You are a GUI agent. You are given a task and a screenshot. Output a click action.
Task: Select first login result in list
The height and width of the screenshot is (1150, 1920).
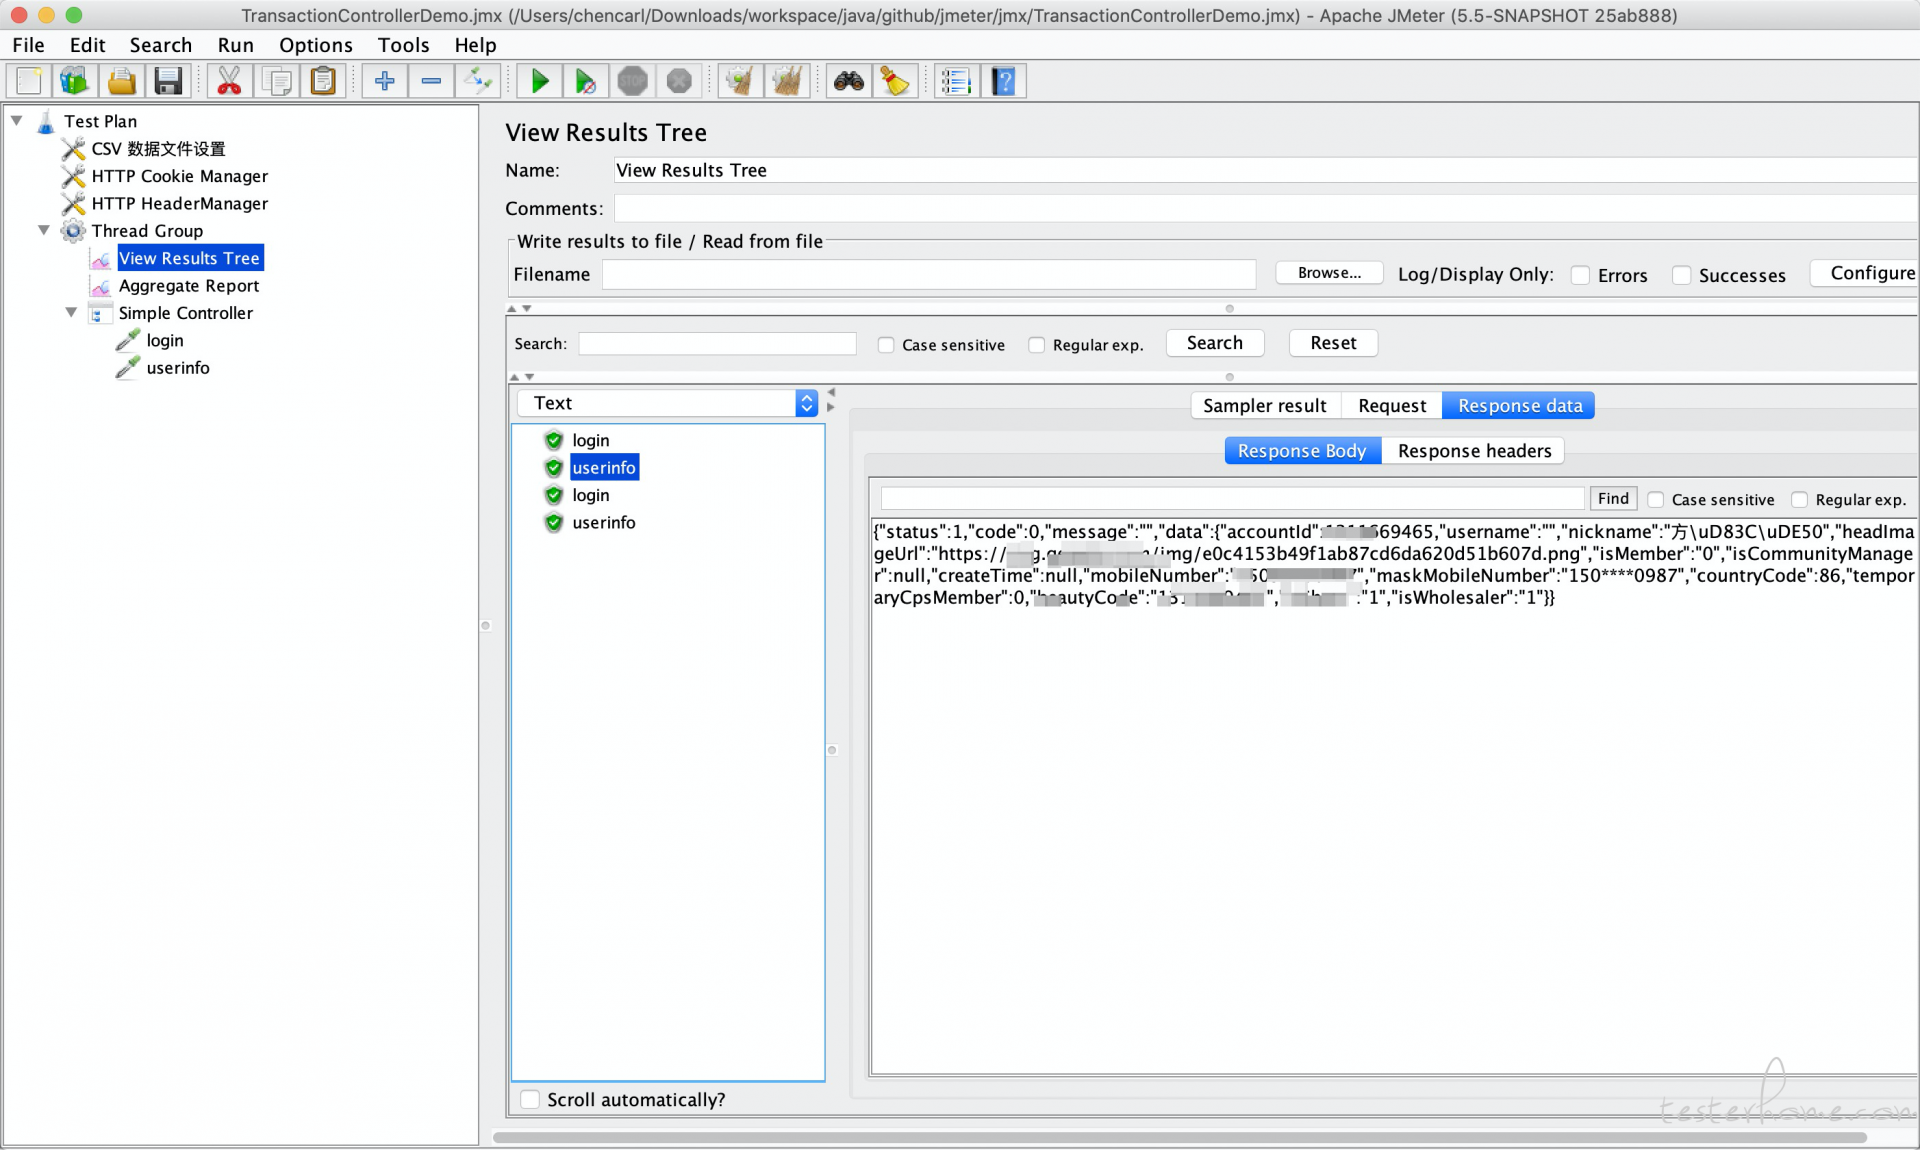[x=590, y=441]
